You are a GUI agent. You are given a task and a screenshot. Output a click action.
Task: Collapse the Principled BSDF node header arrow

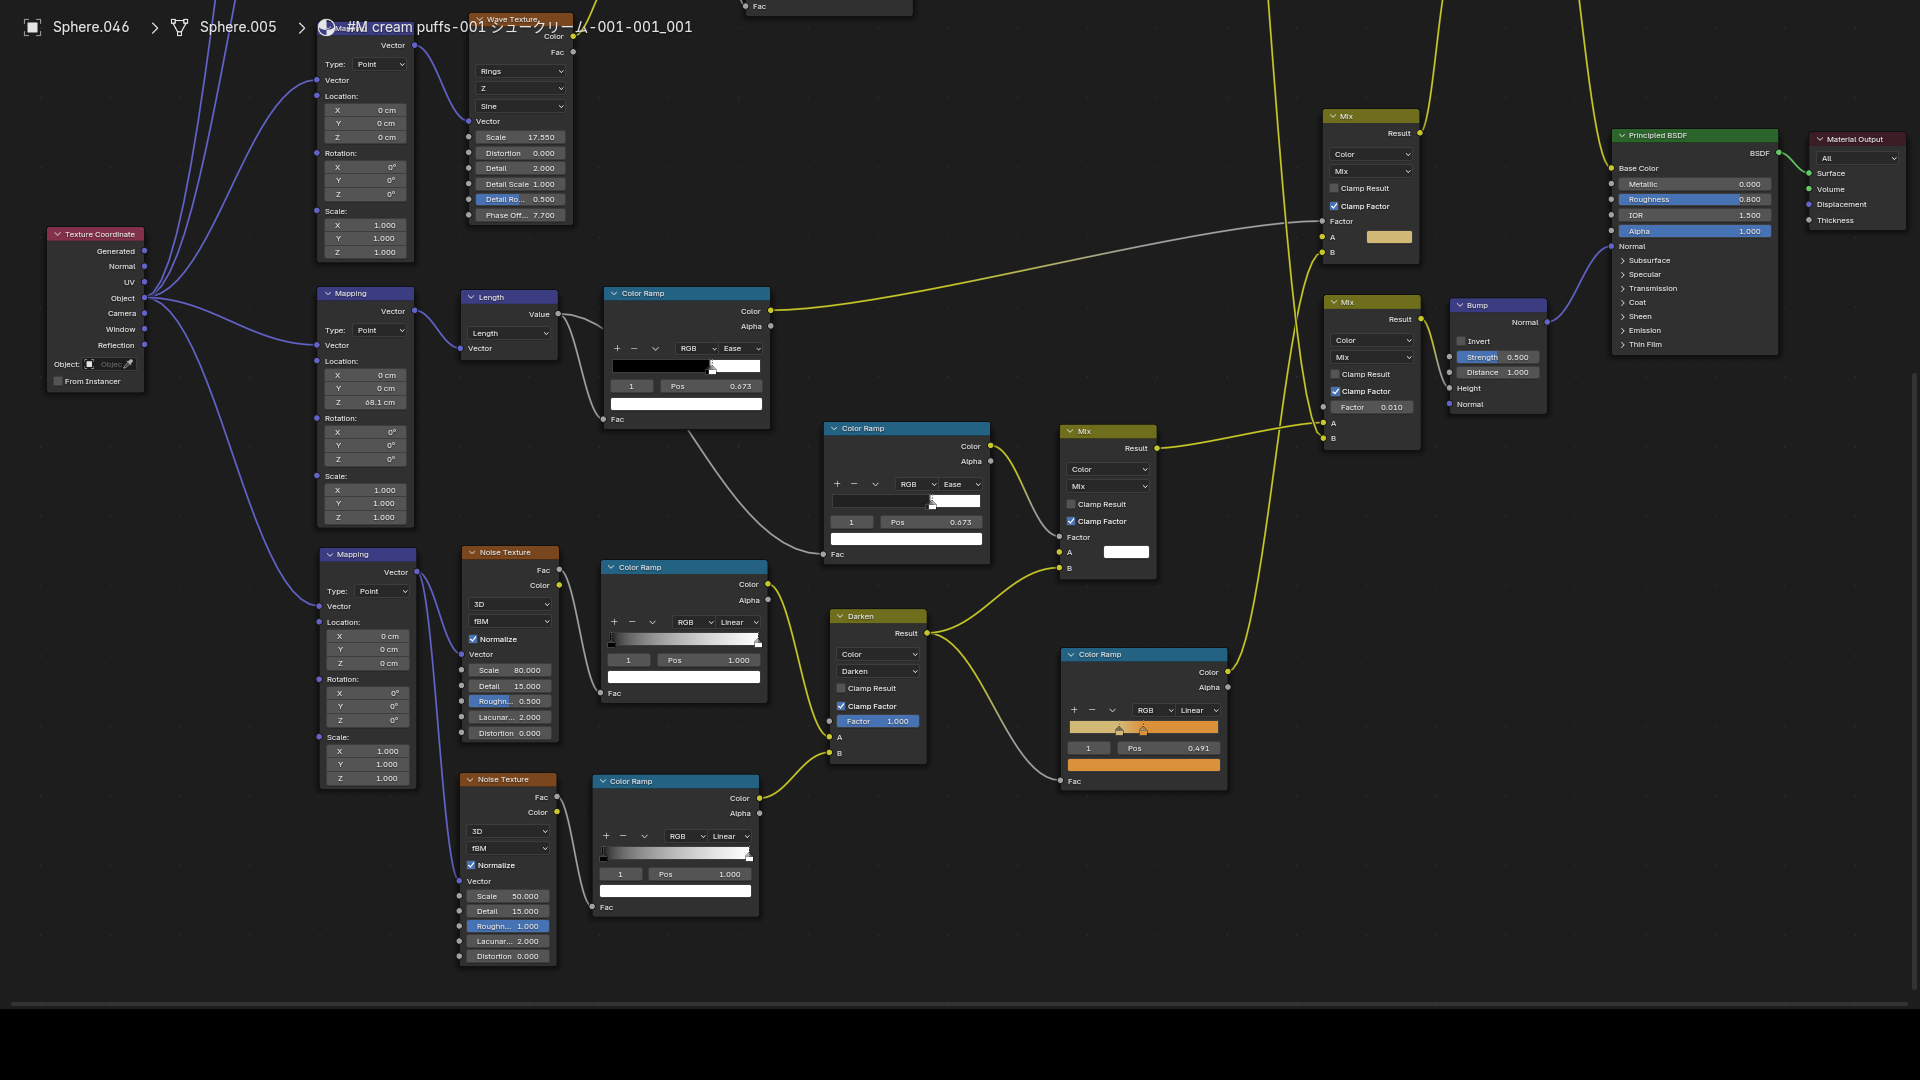(x=1622, y=136)
